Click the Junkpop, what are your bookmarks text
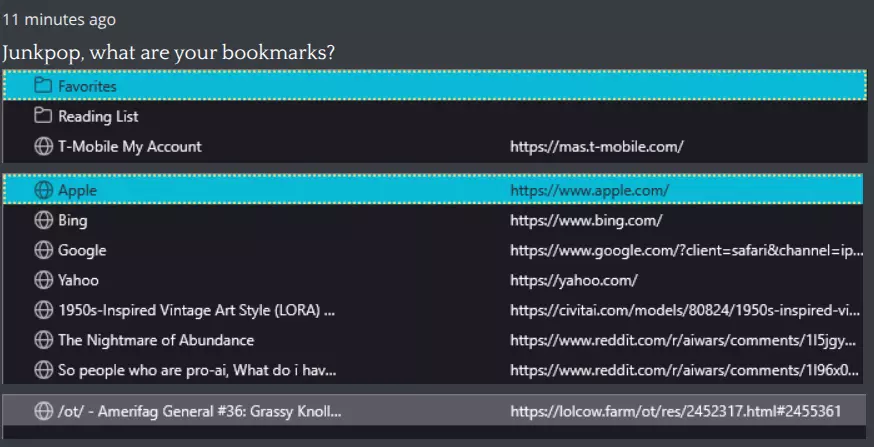This screenshot has height=447, width=874. (168, 54)
